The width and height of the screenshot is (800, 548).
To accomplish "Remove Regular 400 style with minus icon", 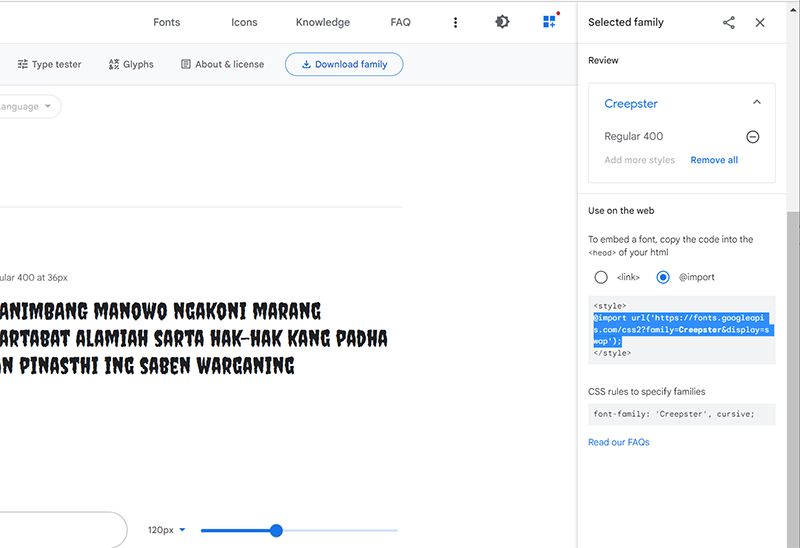I will click(x=753, y=137).
